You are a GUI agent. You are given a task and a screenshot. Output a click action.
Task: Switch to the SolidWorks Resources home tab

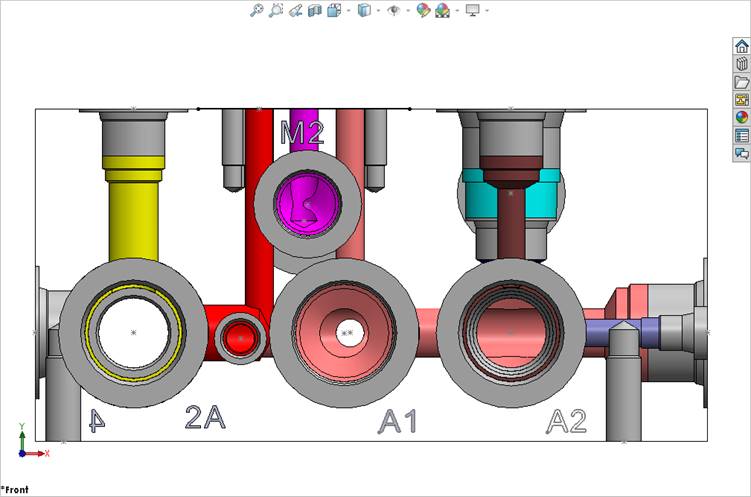(741, 45)
